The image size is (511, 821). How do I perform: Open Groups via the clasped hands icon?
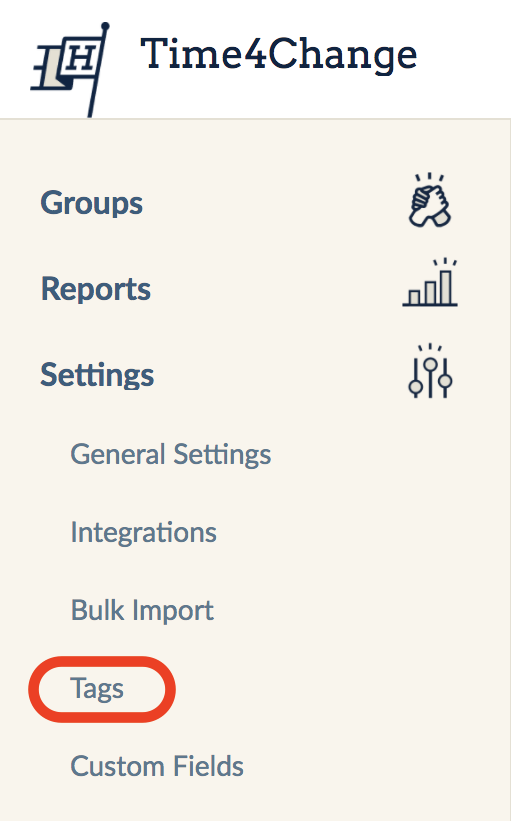[430, 200]
